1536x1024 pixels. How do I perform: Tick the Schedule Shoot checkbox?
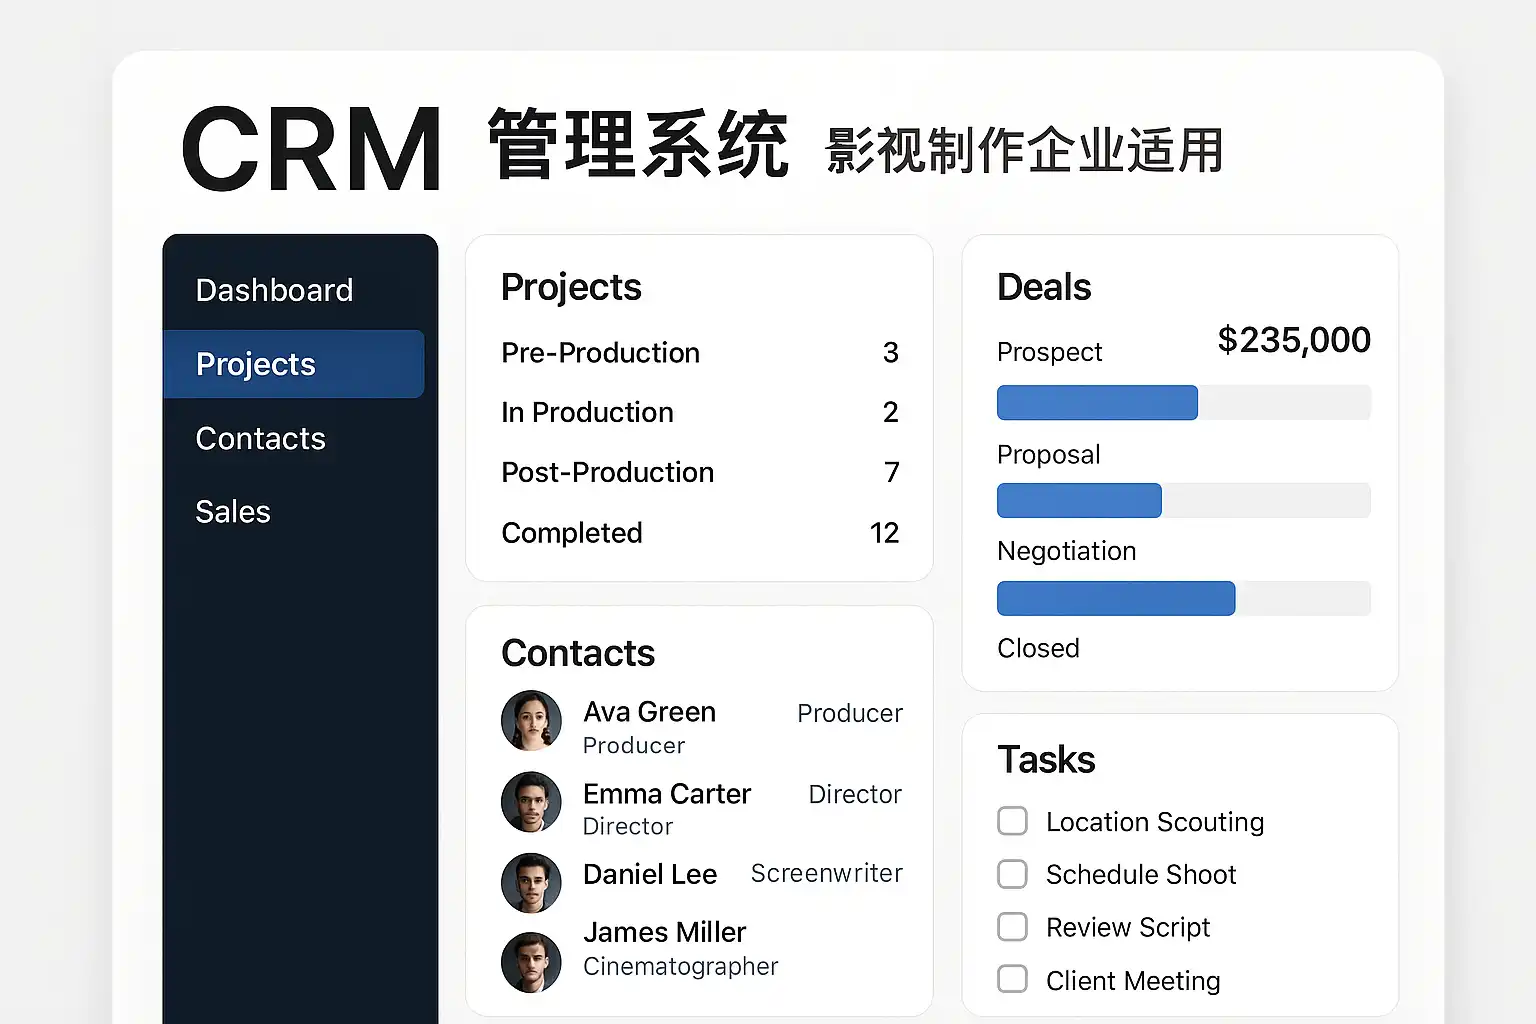[x=1012, y=874]
